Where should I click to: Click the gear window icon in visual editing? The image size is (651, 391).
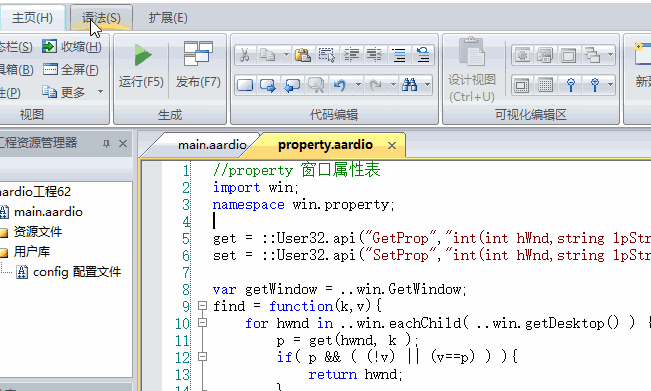522,55
